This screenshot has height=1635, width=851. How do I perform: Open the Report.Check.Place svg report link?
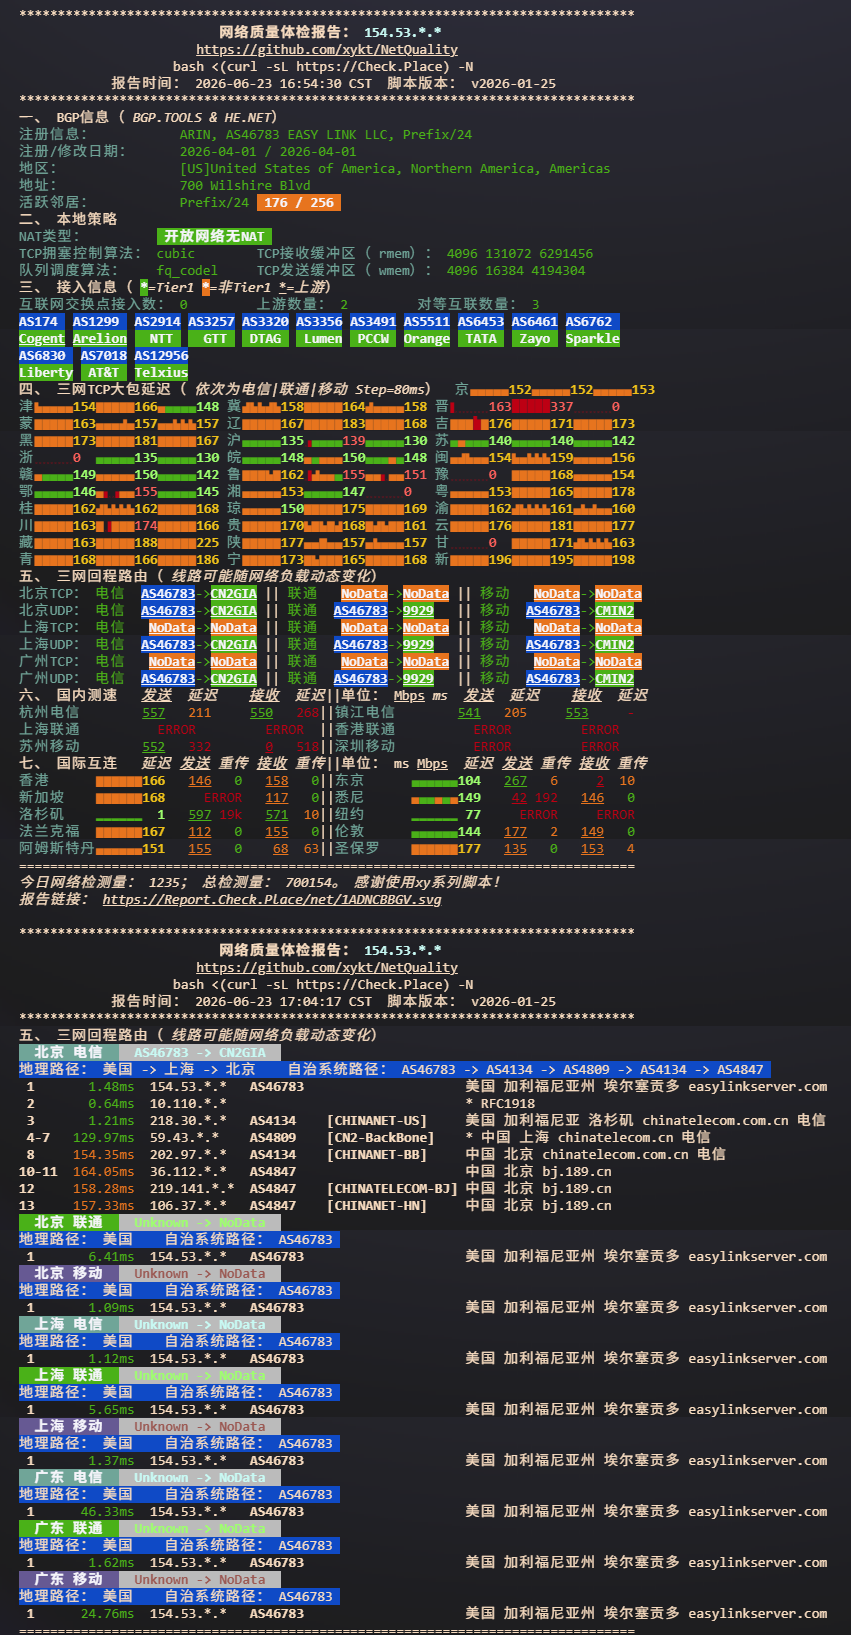click(271, 899)
